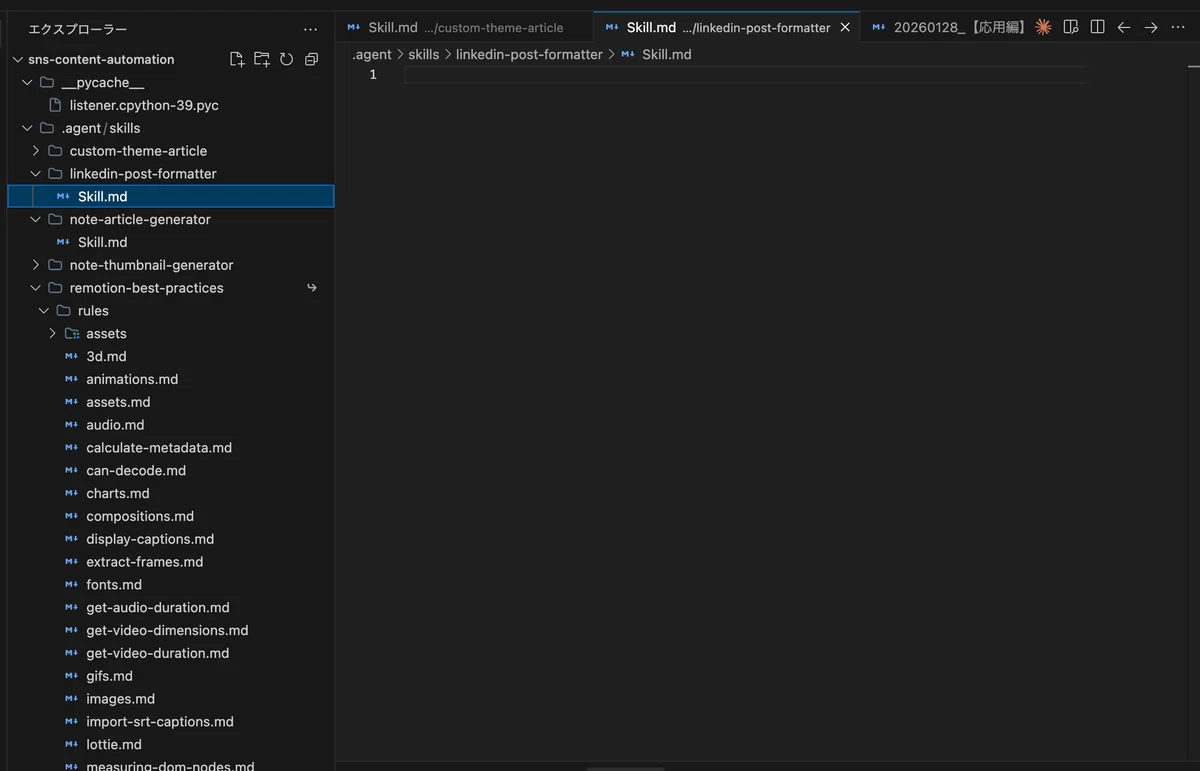The height and width of the screenshot is (771, 1200).
Task: Open audio.md in rules
Action: coord(115,425)
